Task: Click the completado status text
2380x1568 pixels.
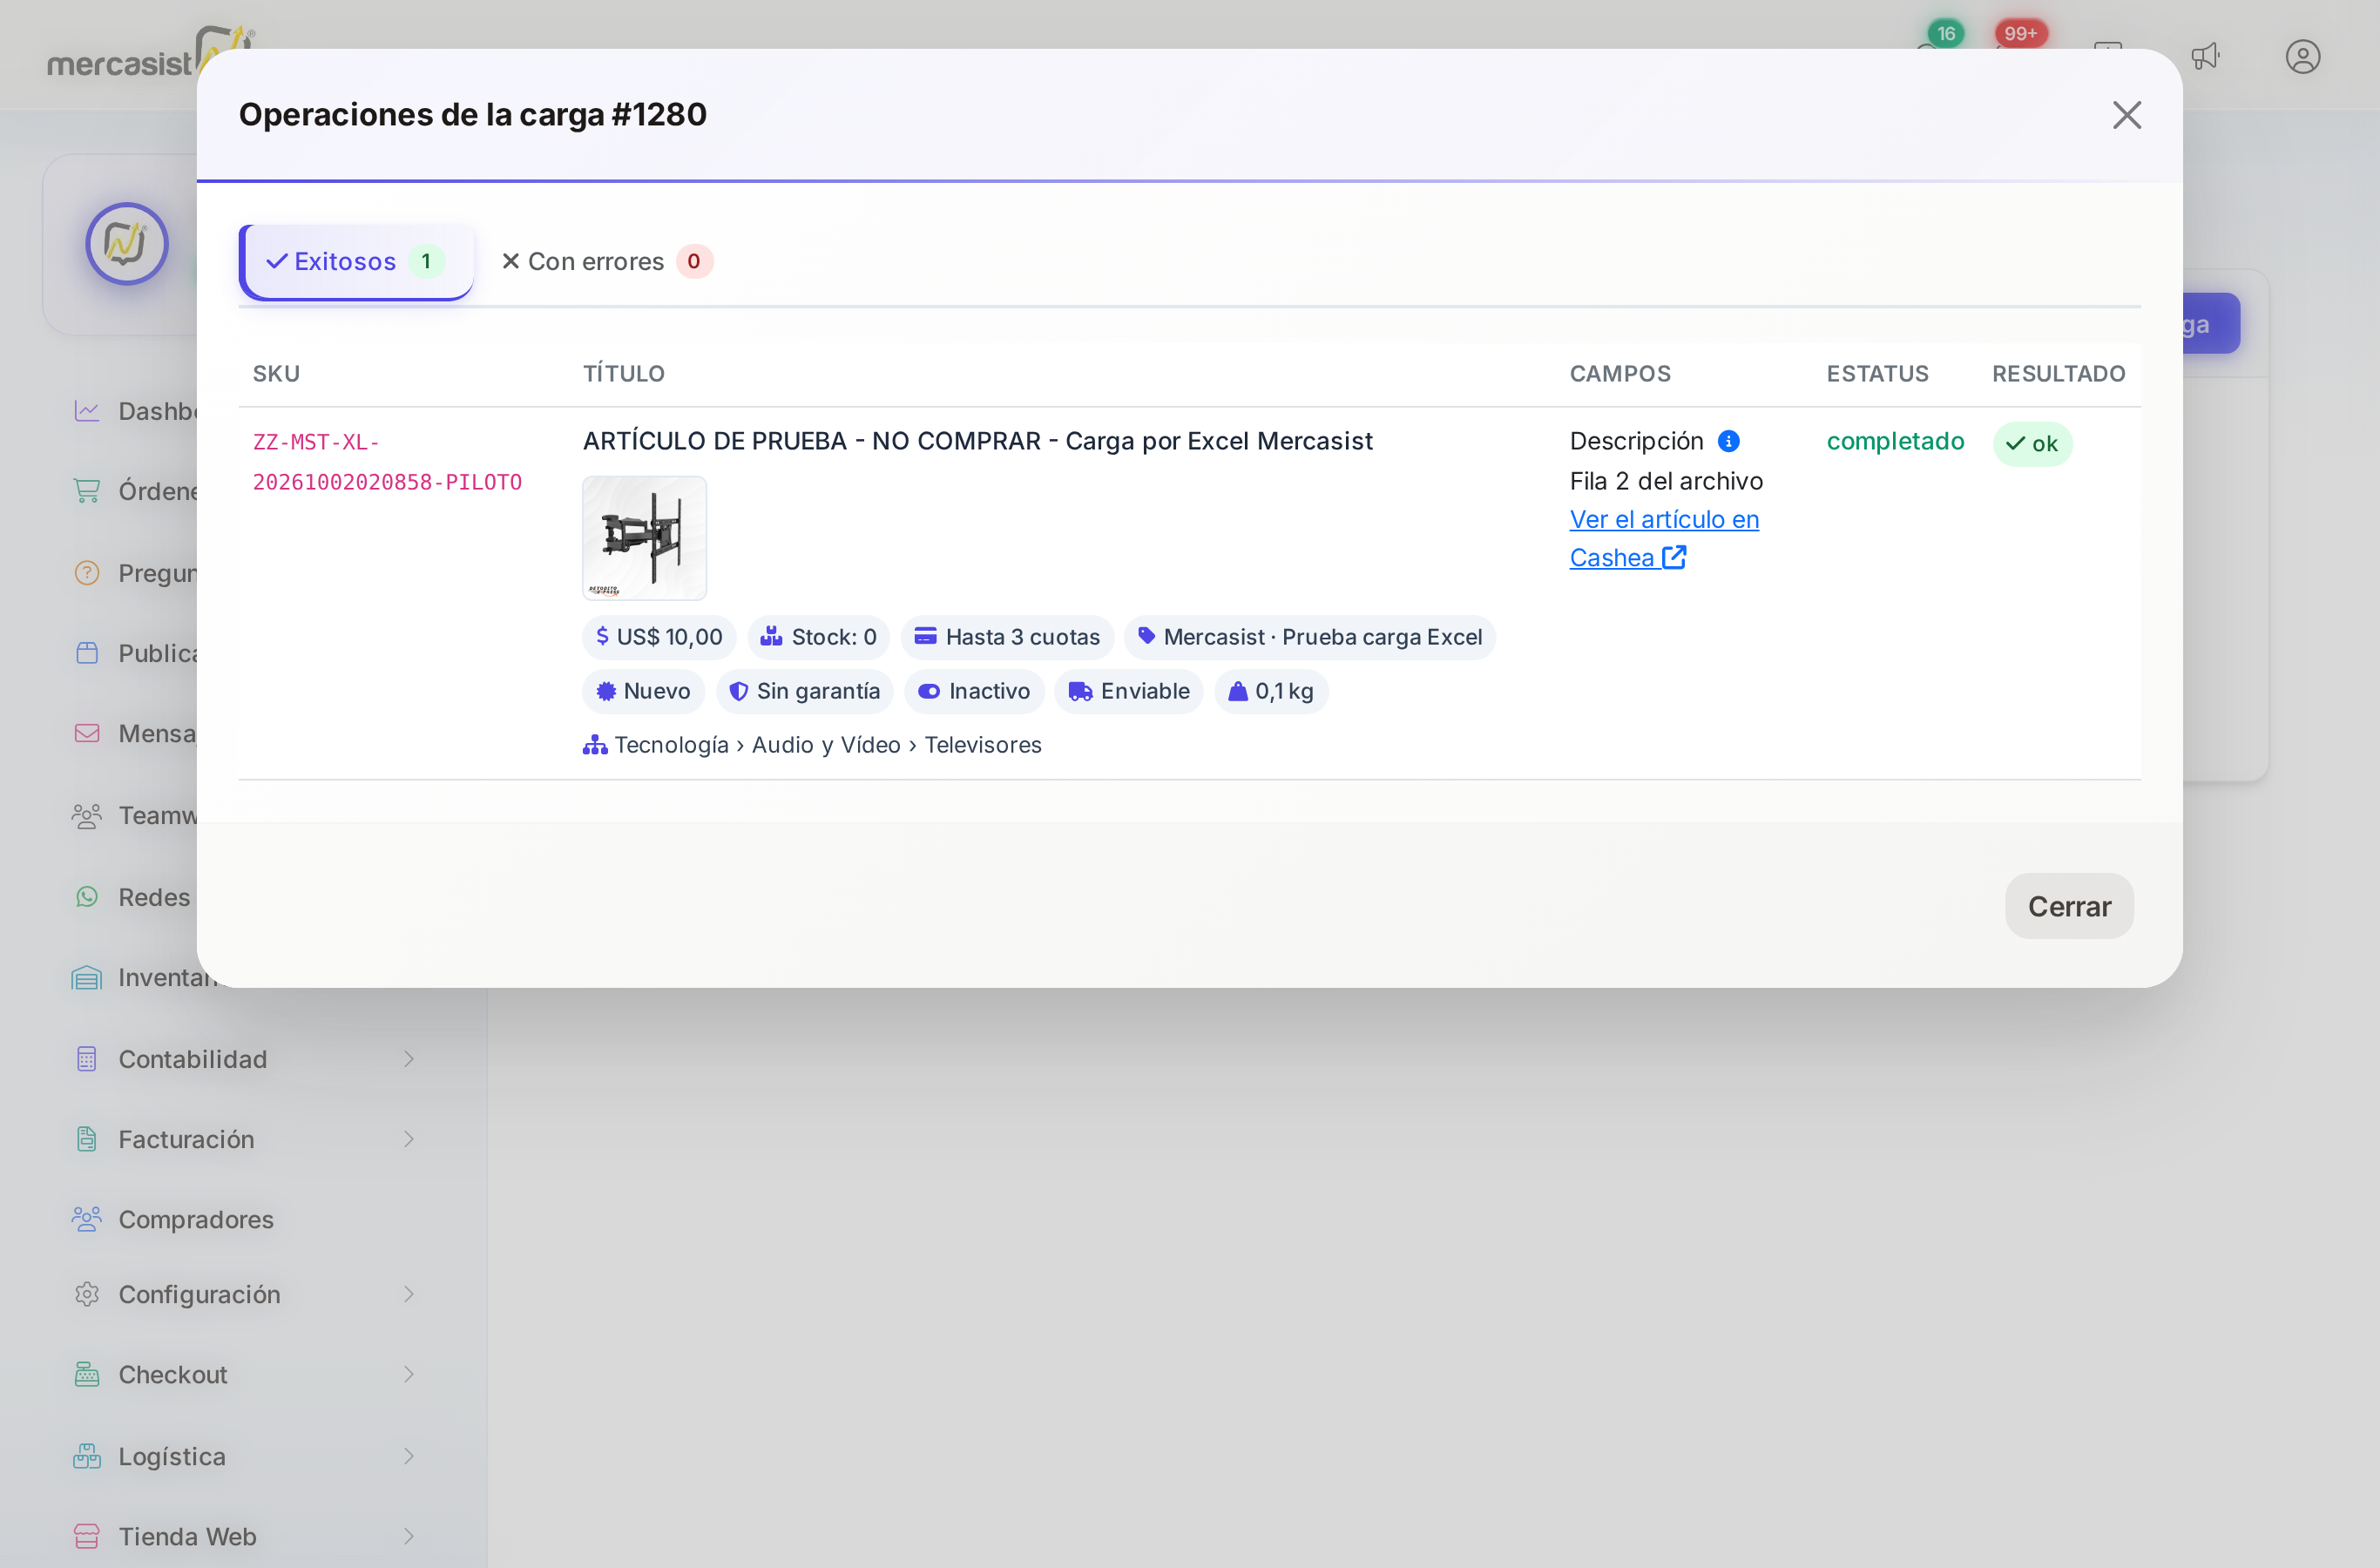Action: 1895,441
